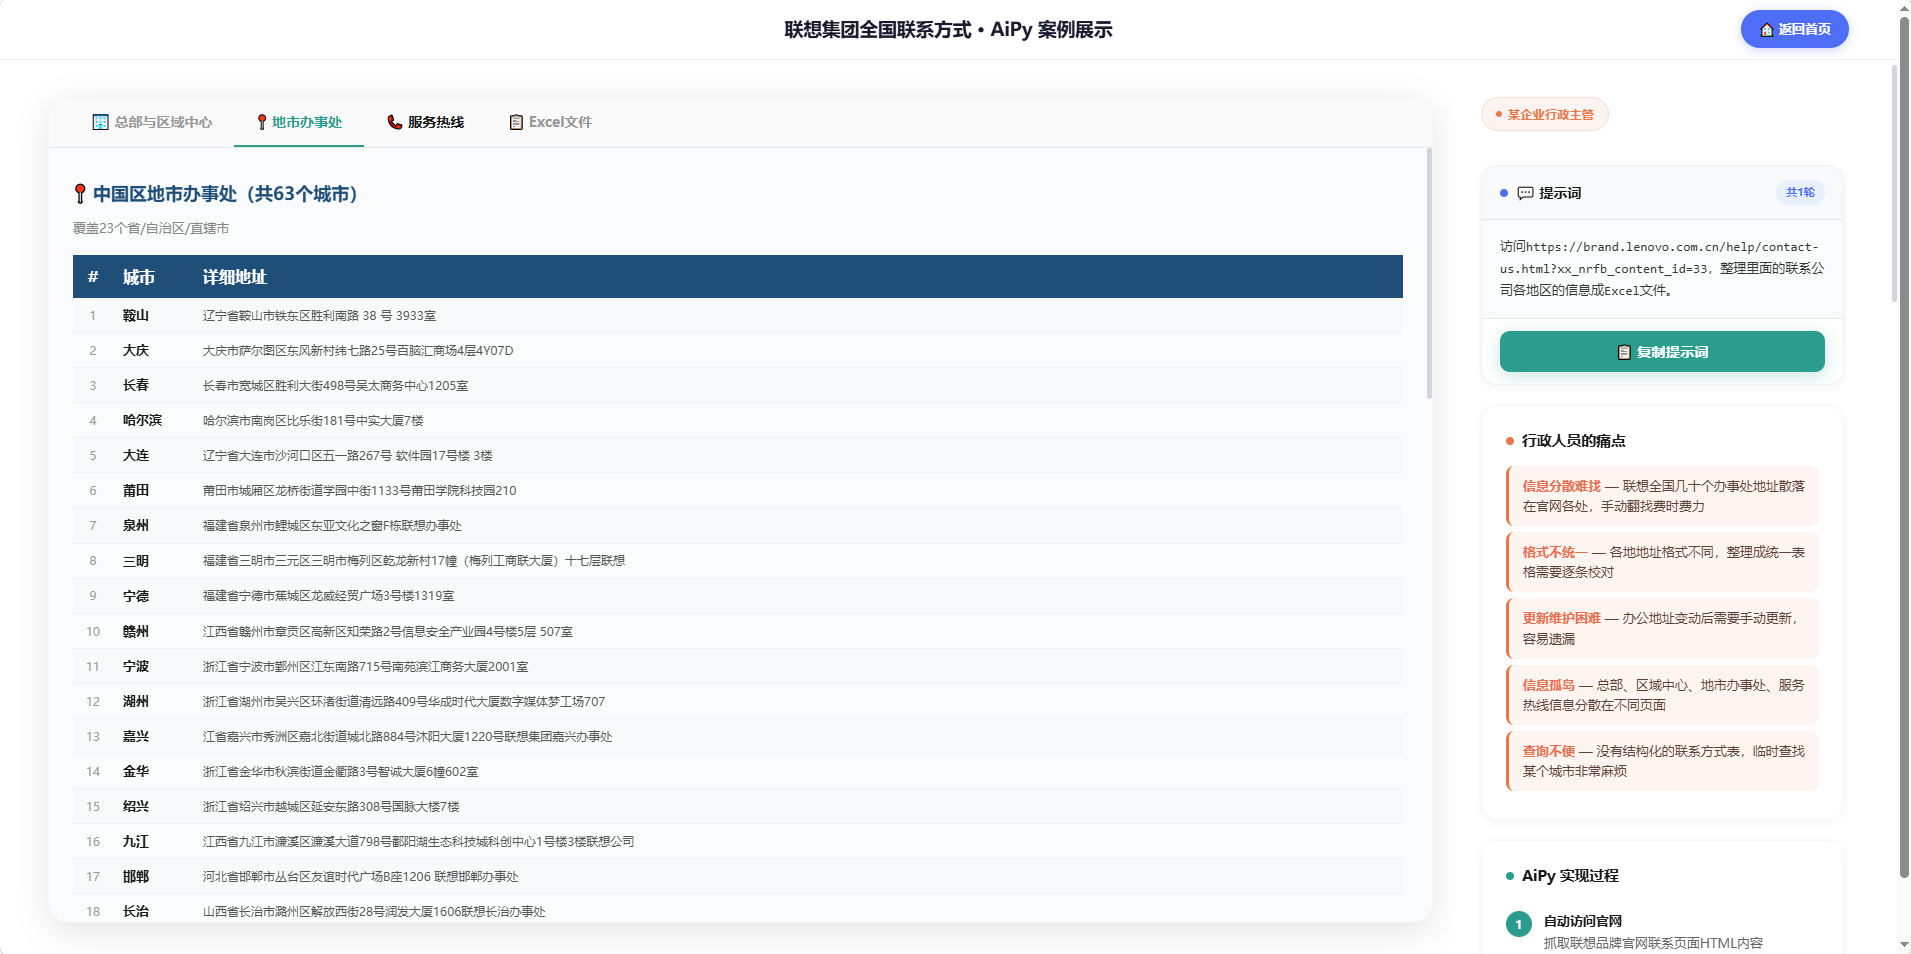The image size is (1911, 954).
Task: Select the 哈尔滨 city cell
Action: [x=142, y=420]
